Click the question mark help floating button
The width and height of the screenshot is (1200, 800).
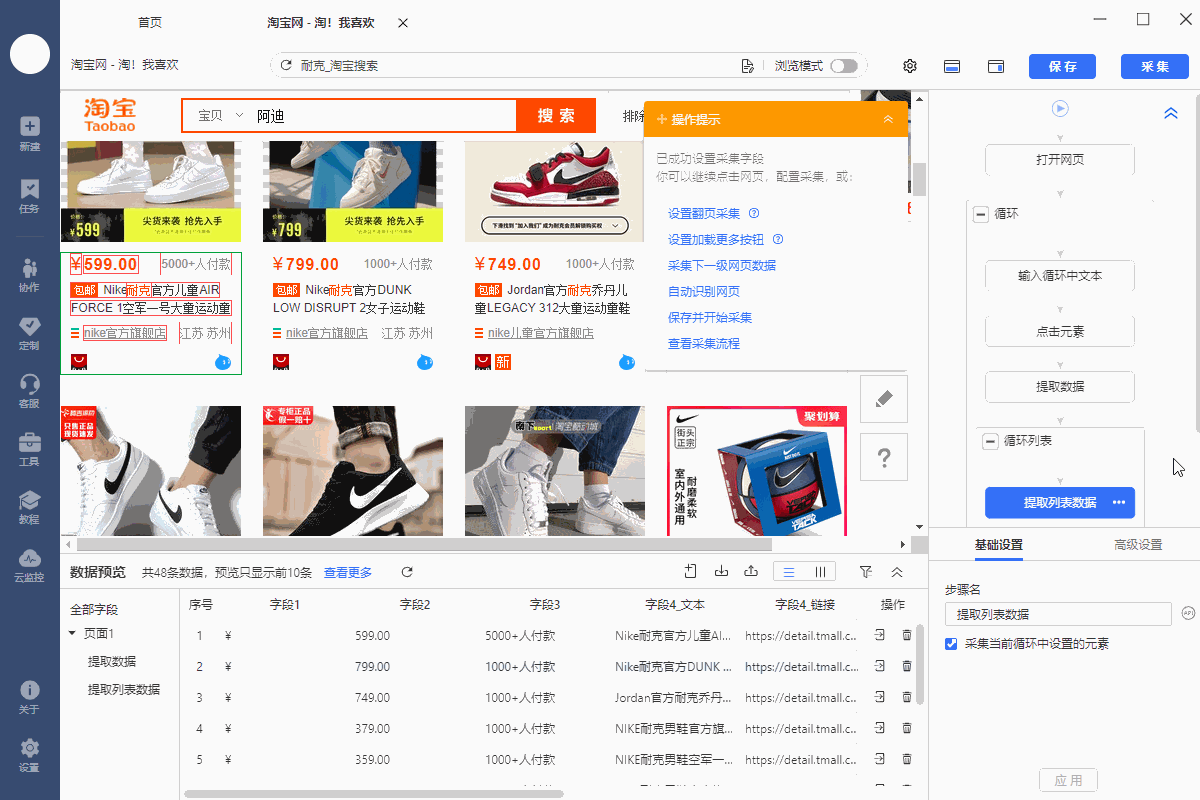[884, 457]
